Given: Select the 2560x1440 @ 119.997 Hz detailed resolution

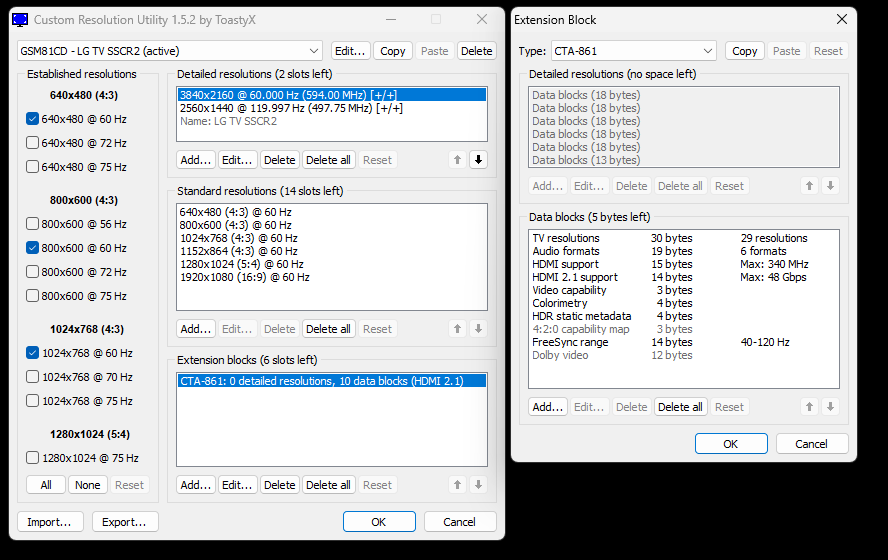Looking at the screenshot, I should [x=290, y=108].
